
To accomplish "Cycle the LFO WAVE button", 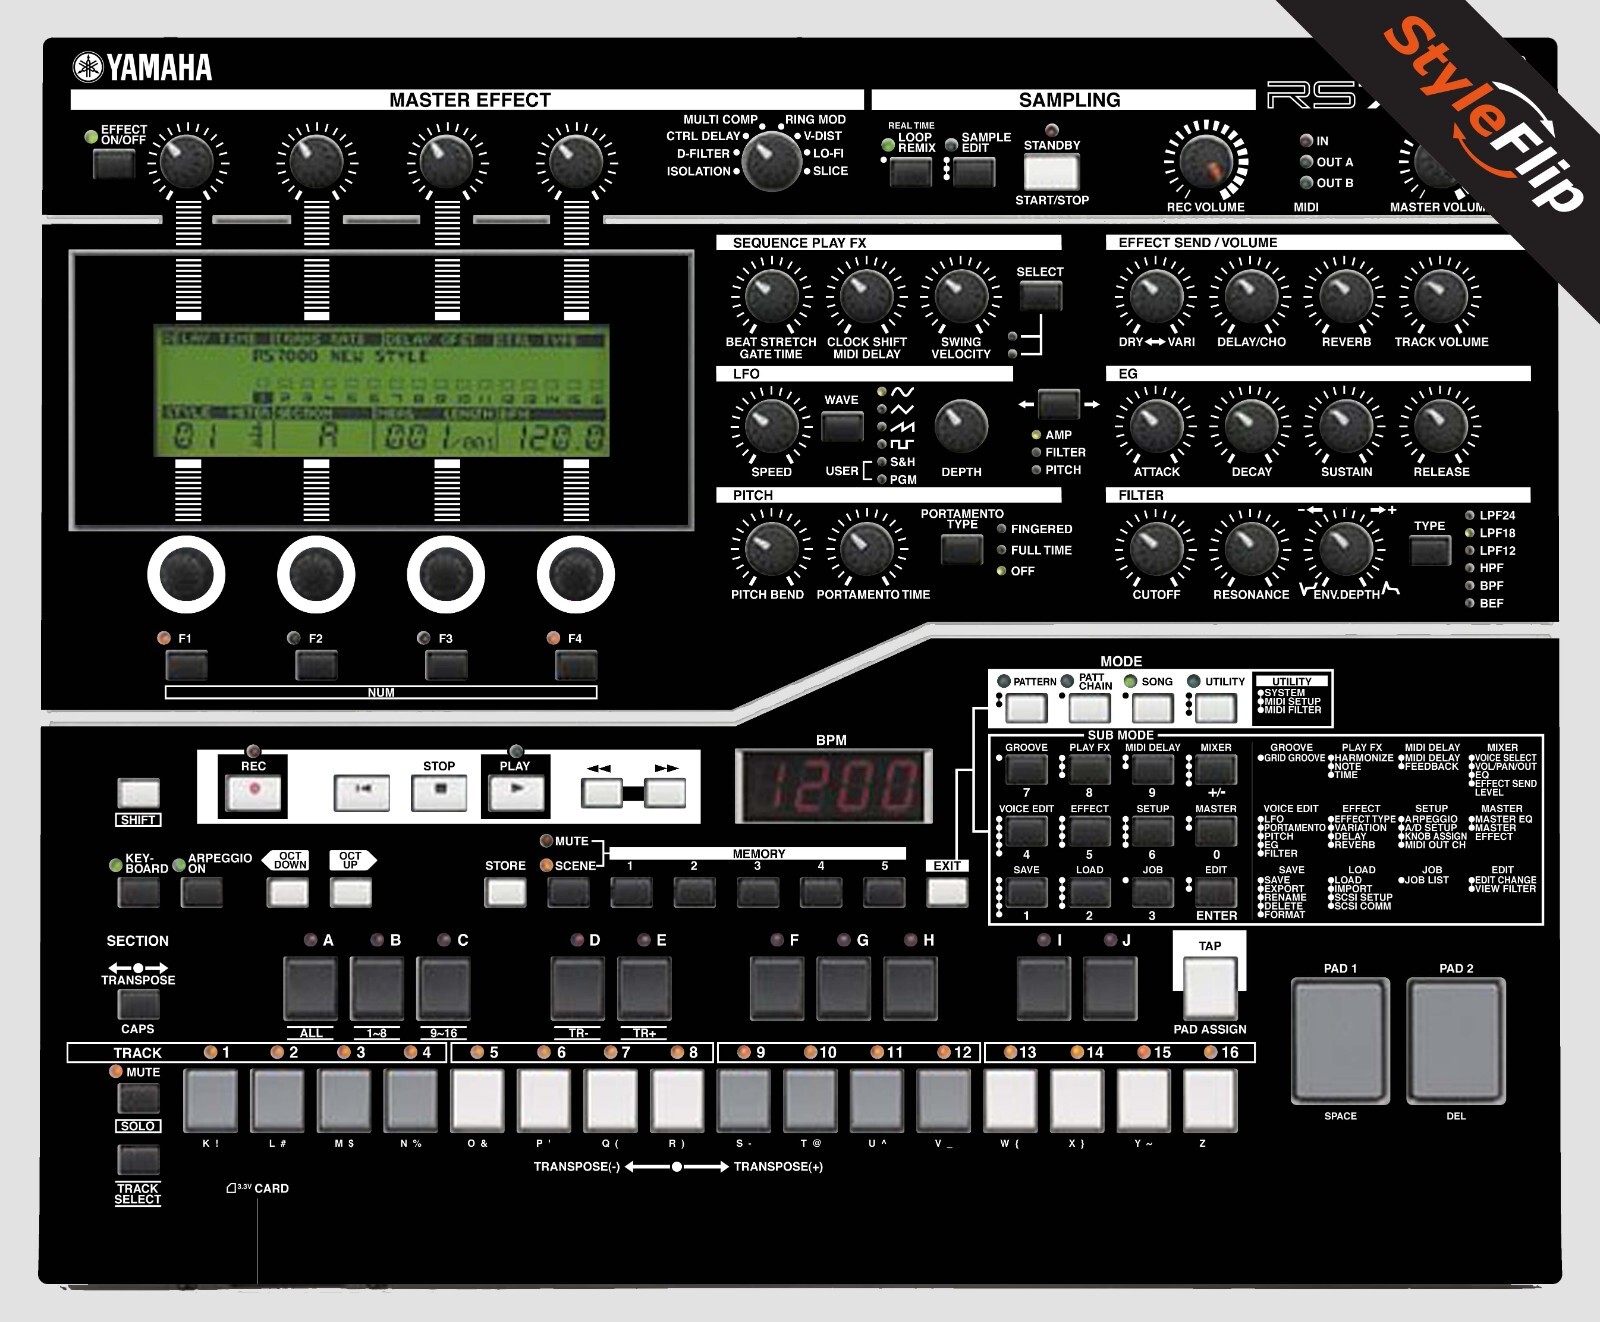I will click(x=842, y=427).
